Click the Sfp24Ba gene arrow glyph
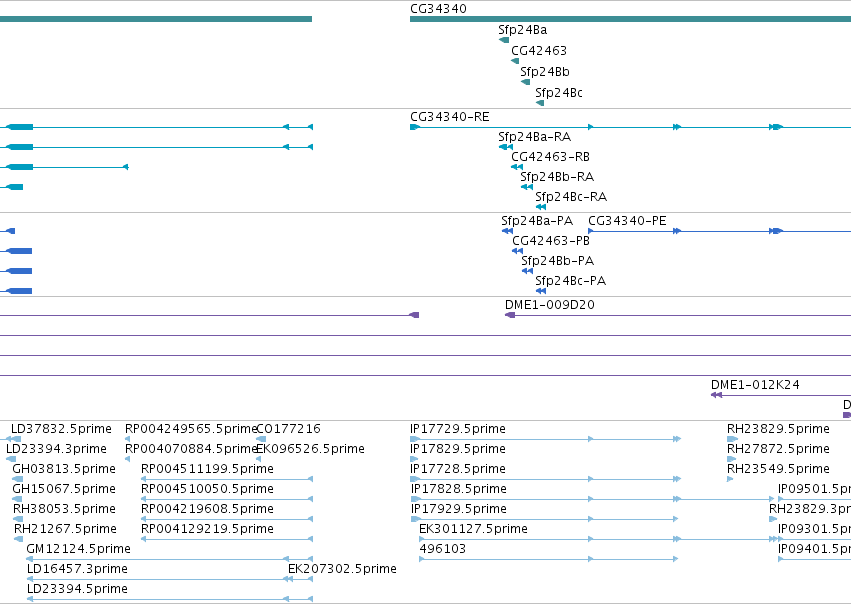851x604 pixels. [504, 40]
